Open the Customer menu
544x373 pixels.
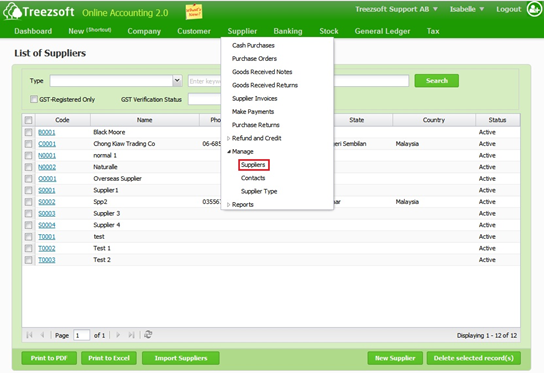[x=194, y=31]
